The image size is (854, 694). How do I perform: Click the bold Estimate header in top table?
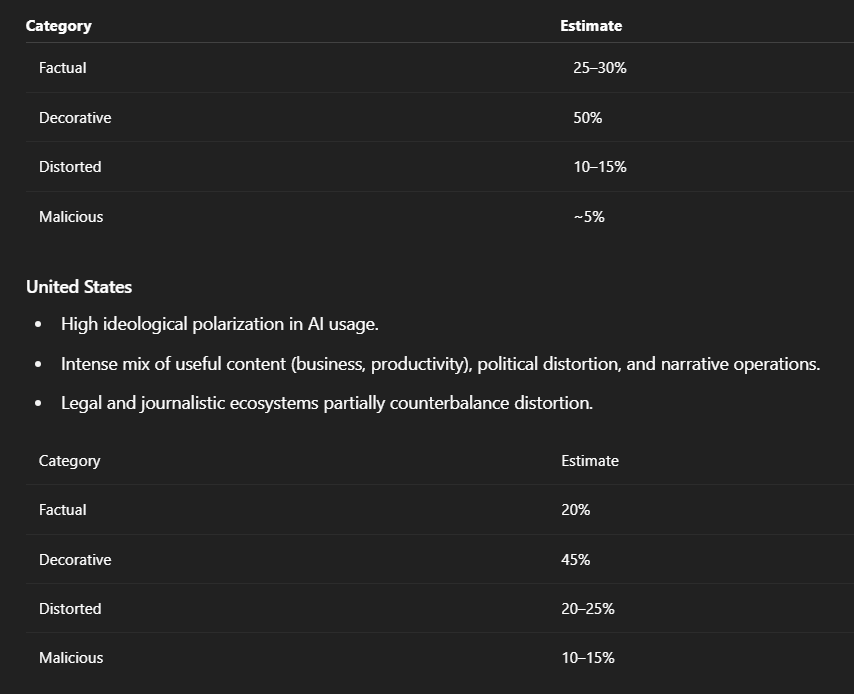[591, 26]
